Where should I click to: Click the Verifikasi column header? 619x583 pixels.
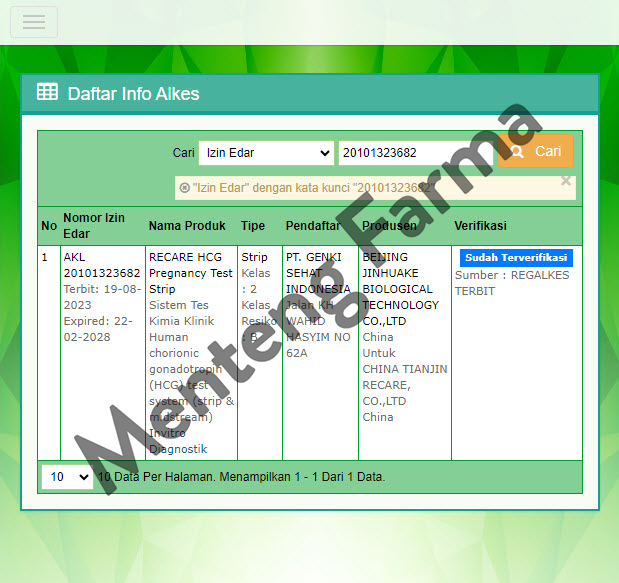click(x=480, y=226)
